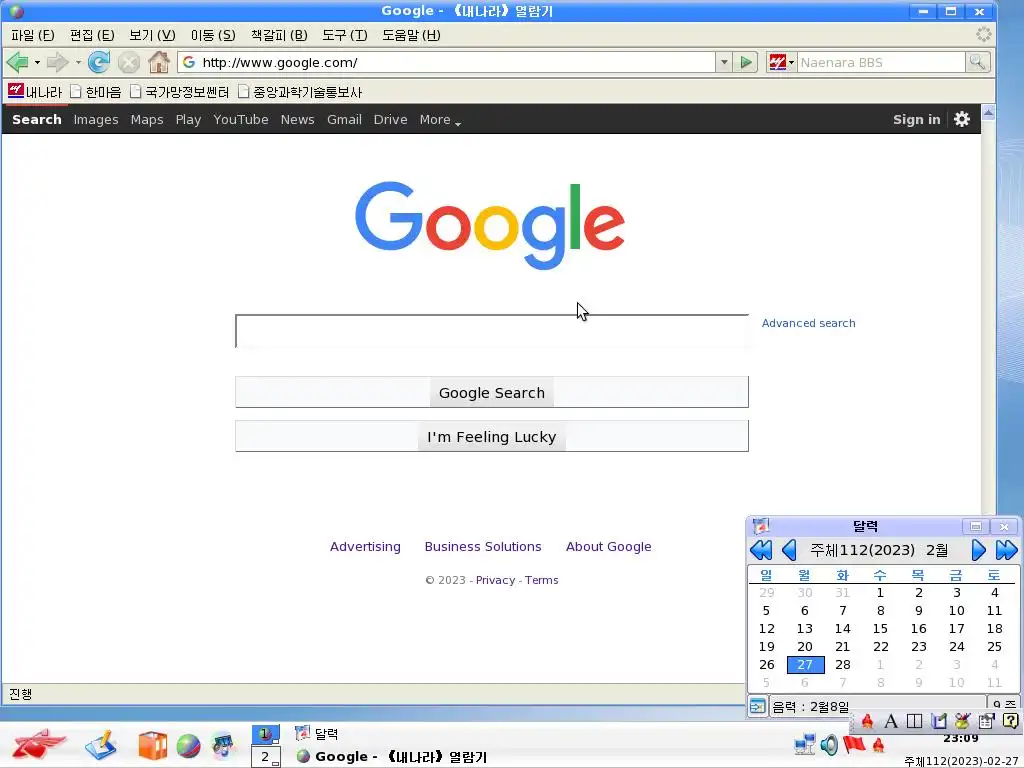Open the Business Solutions link
This screenshot has height=768, width=1024.
coord(483,546)
